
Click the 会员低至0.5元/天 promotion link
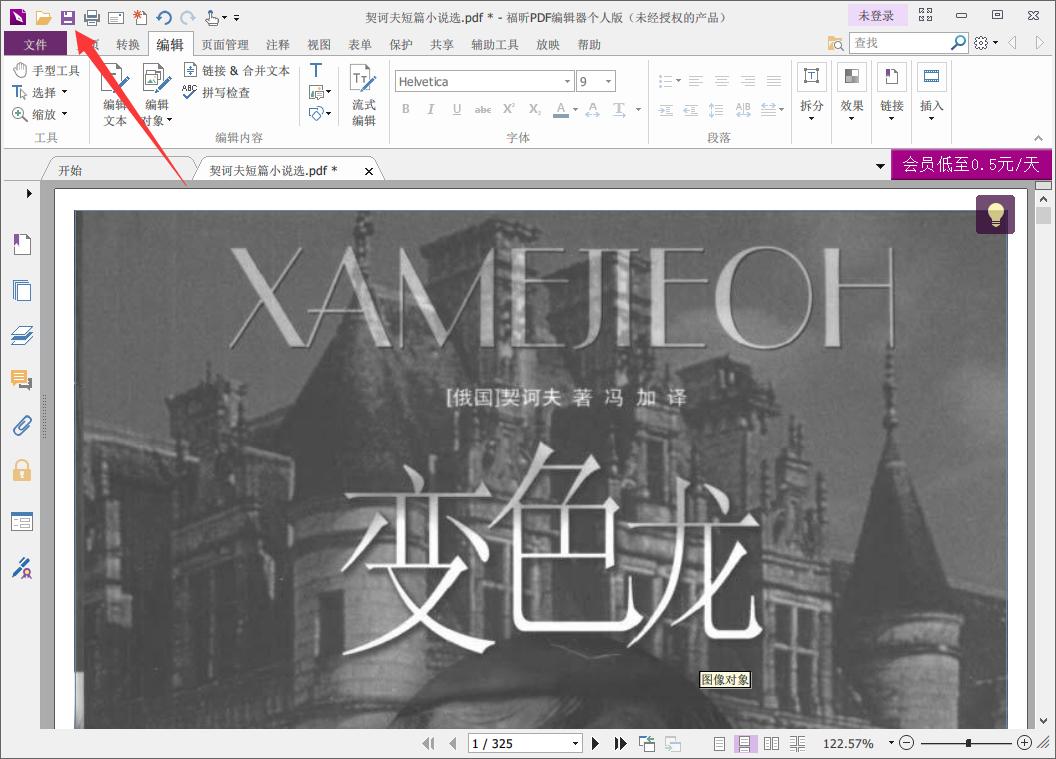click(x=971, y=165)
